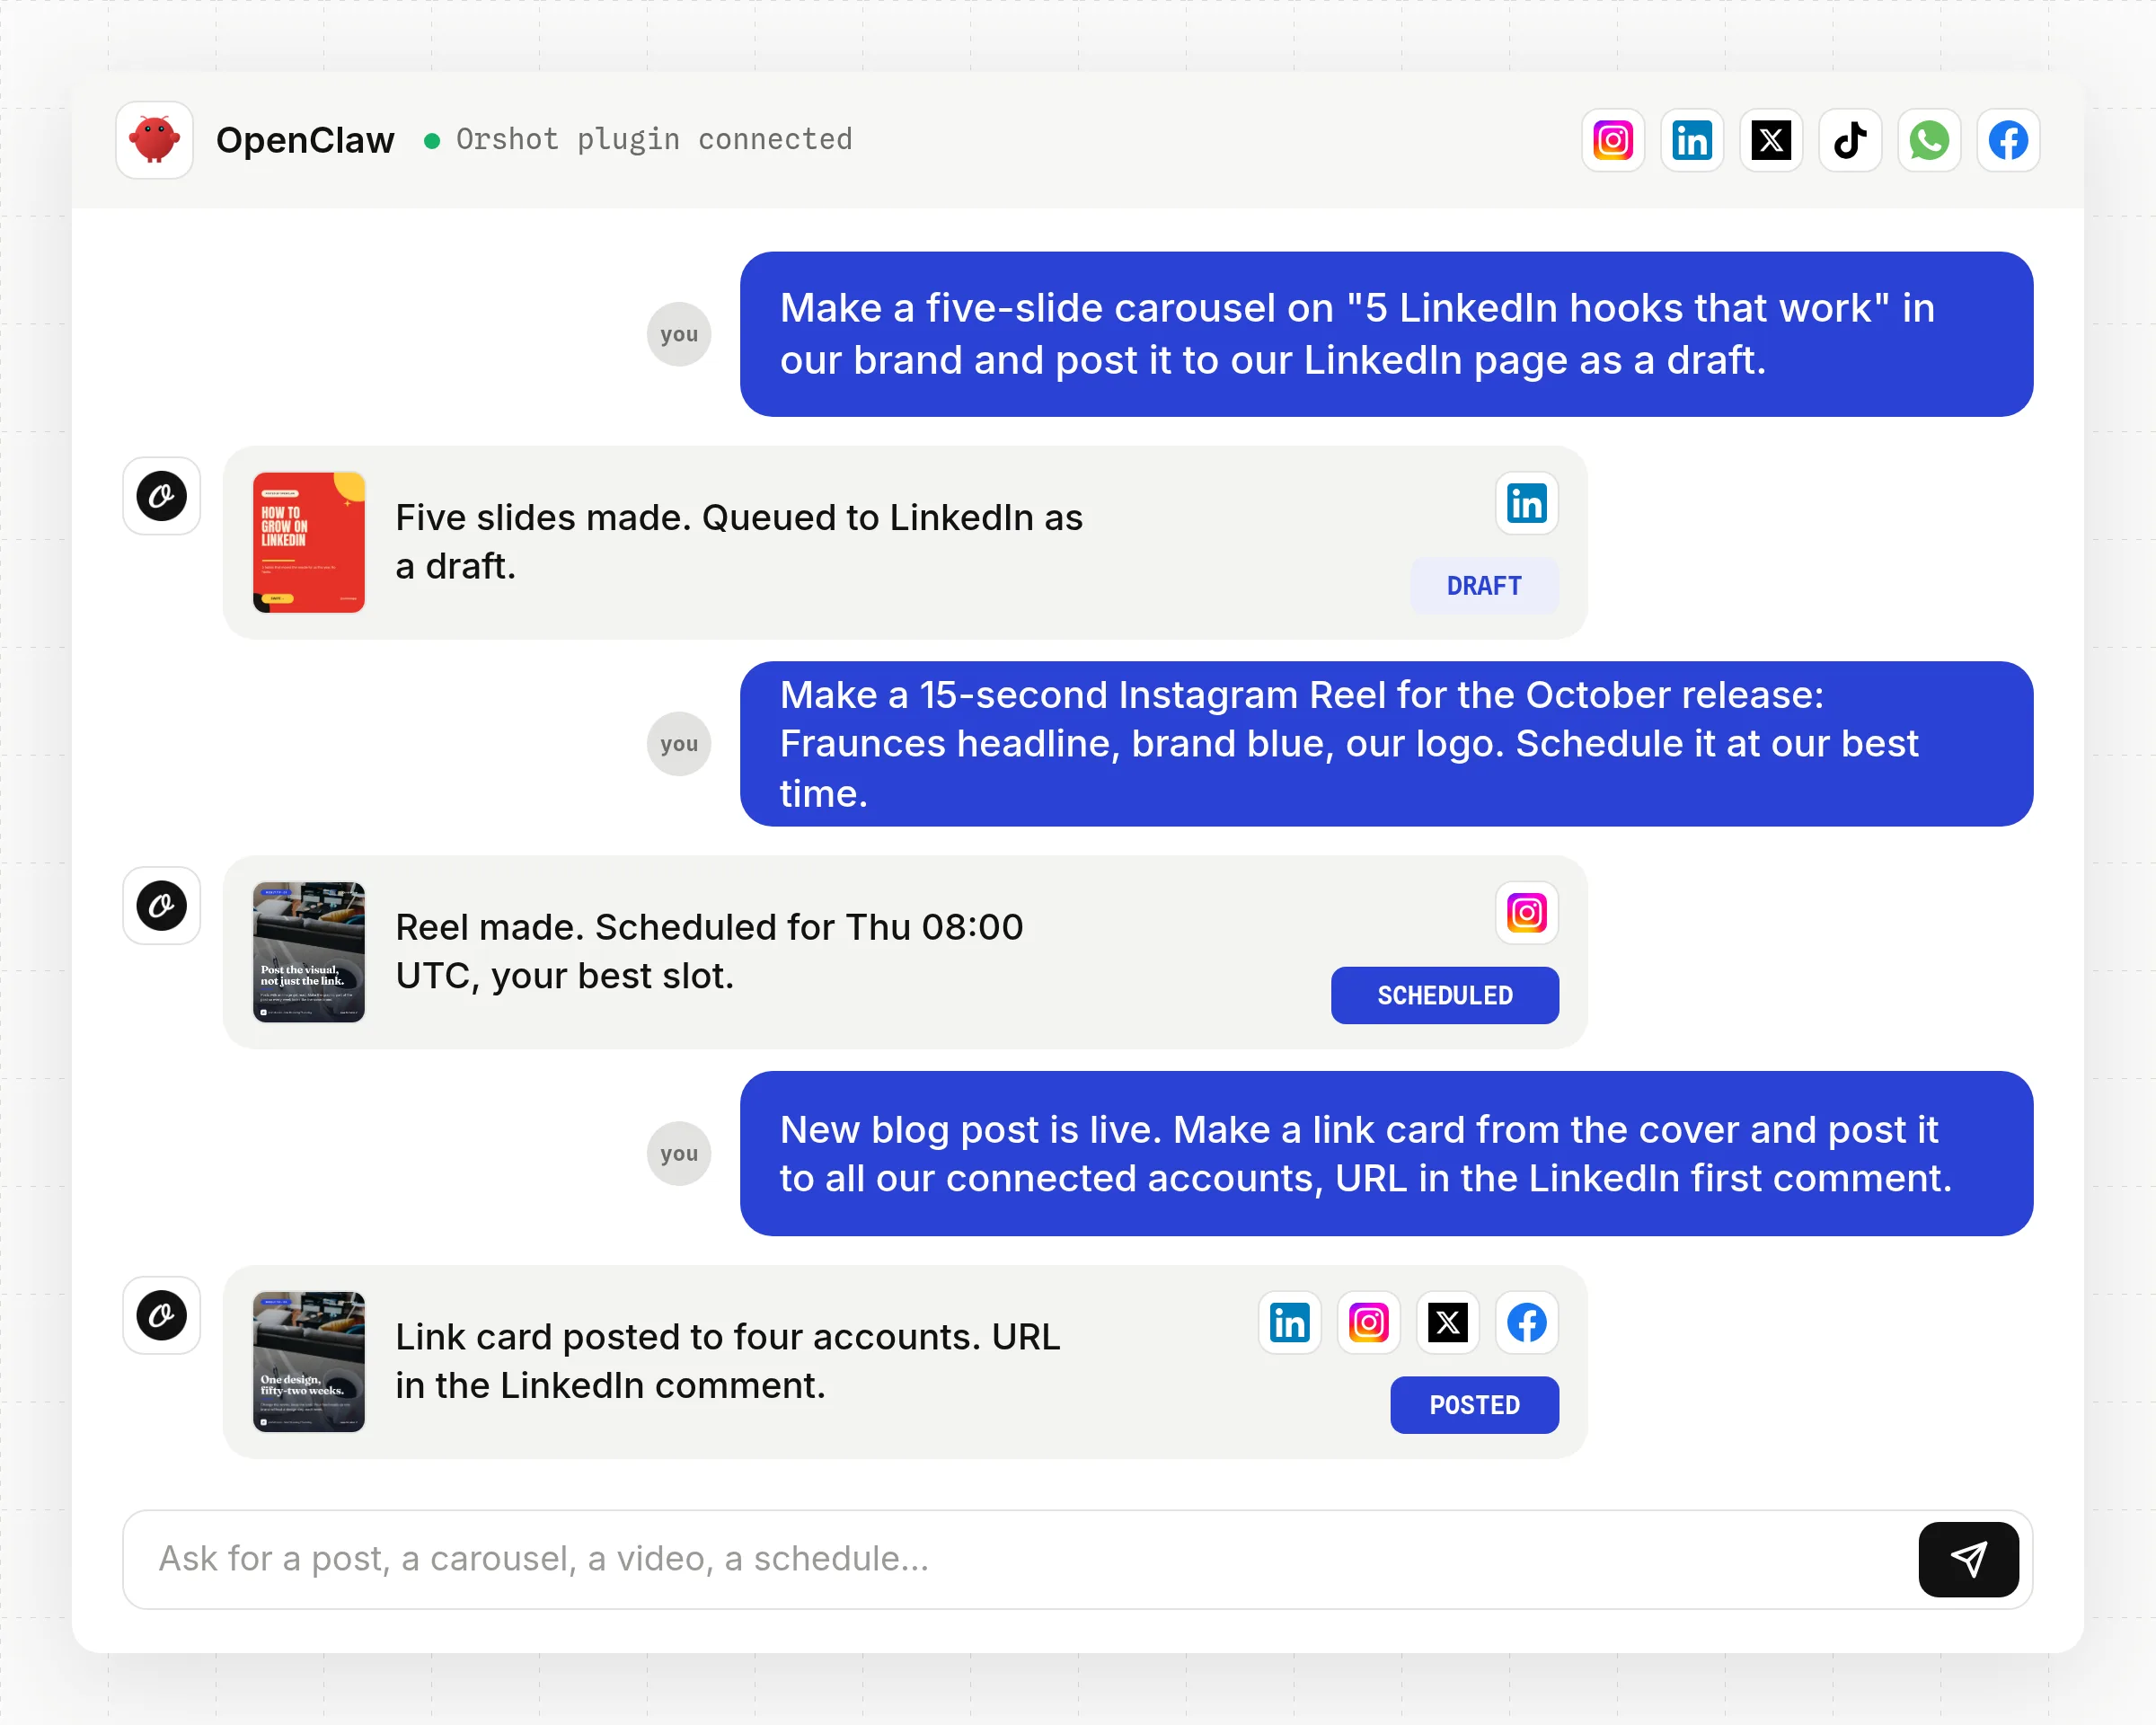Select the 'Make a 15-second Instagram Reel' message bubble
Screen dimensions: 2156x1725
pos(1386,744)
